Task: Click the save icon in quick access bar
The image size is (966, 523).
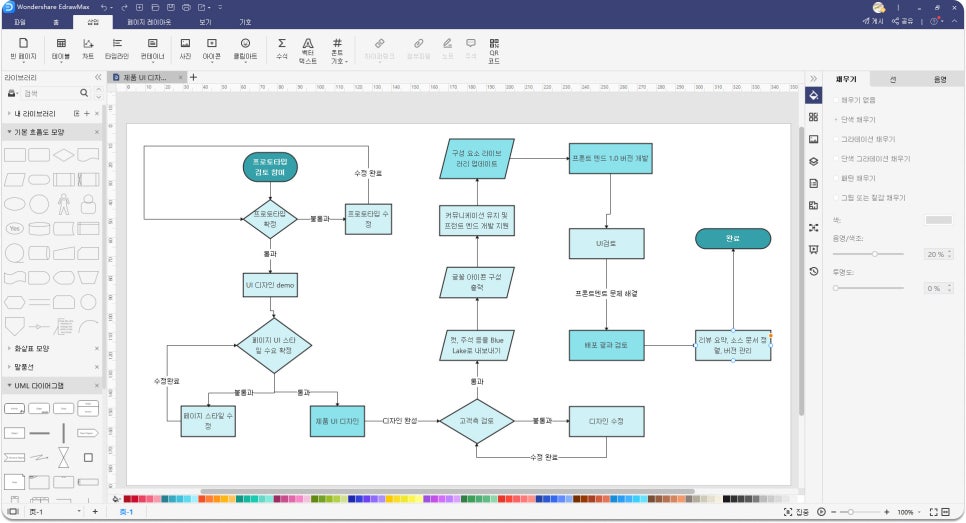Action: [171, 7]
